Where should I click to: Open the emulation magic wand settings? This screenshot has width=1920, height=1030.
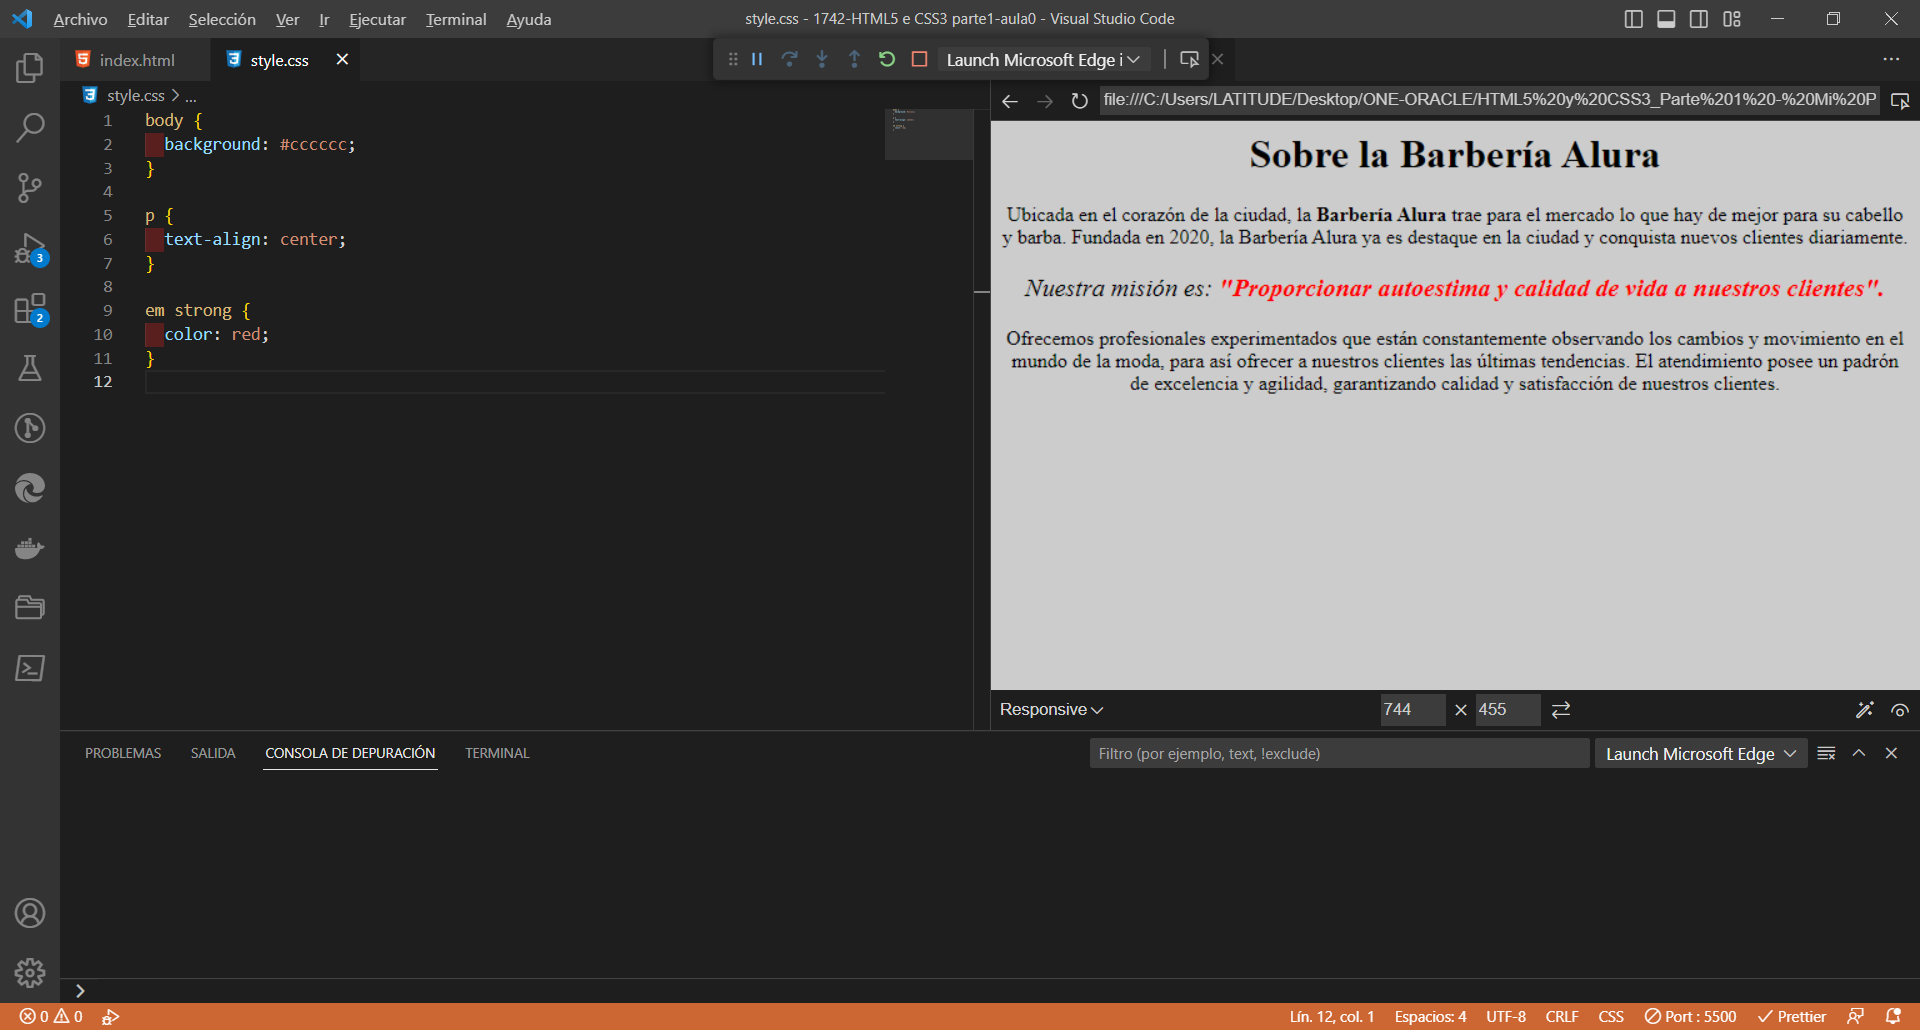(1865, 709)
